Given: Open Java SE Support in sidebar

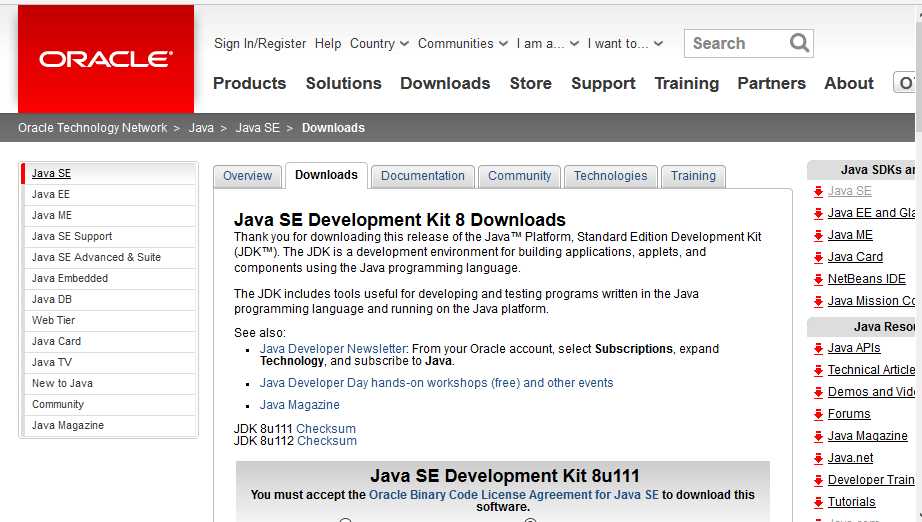Looking at the screenshot, I should [x=109, y=236].
